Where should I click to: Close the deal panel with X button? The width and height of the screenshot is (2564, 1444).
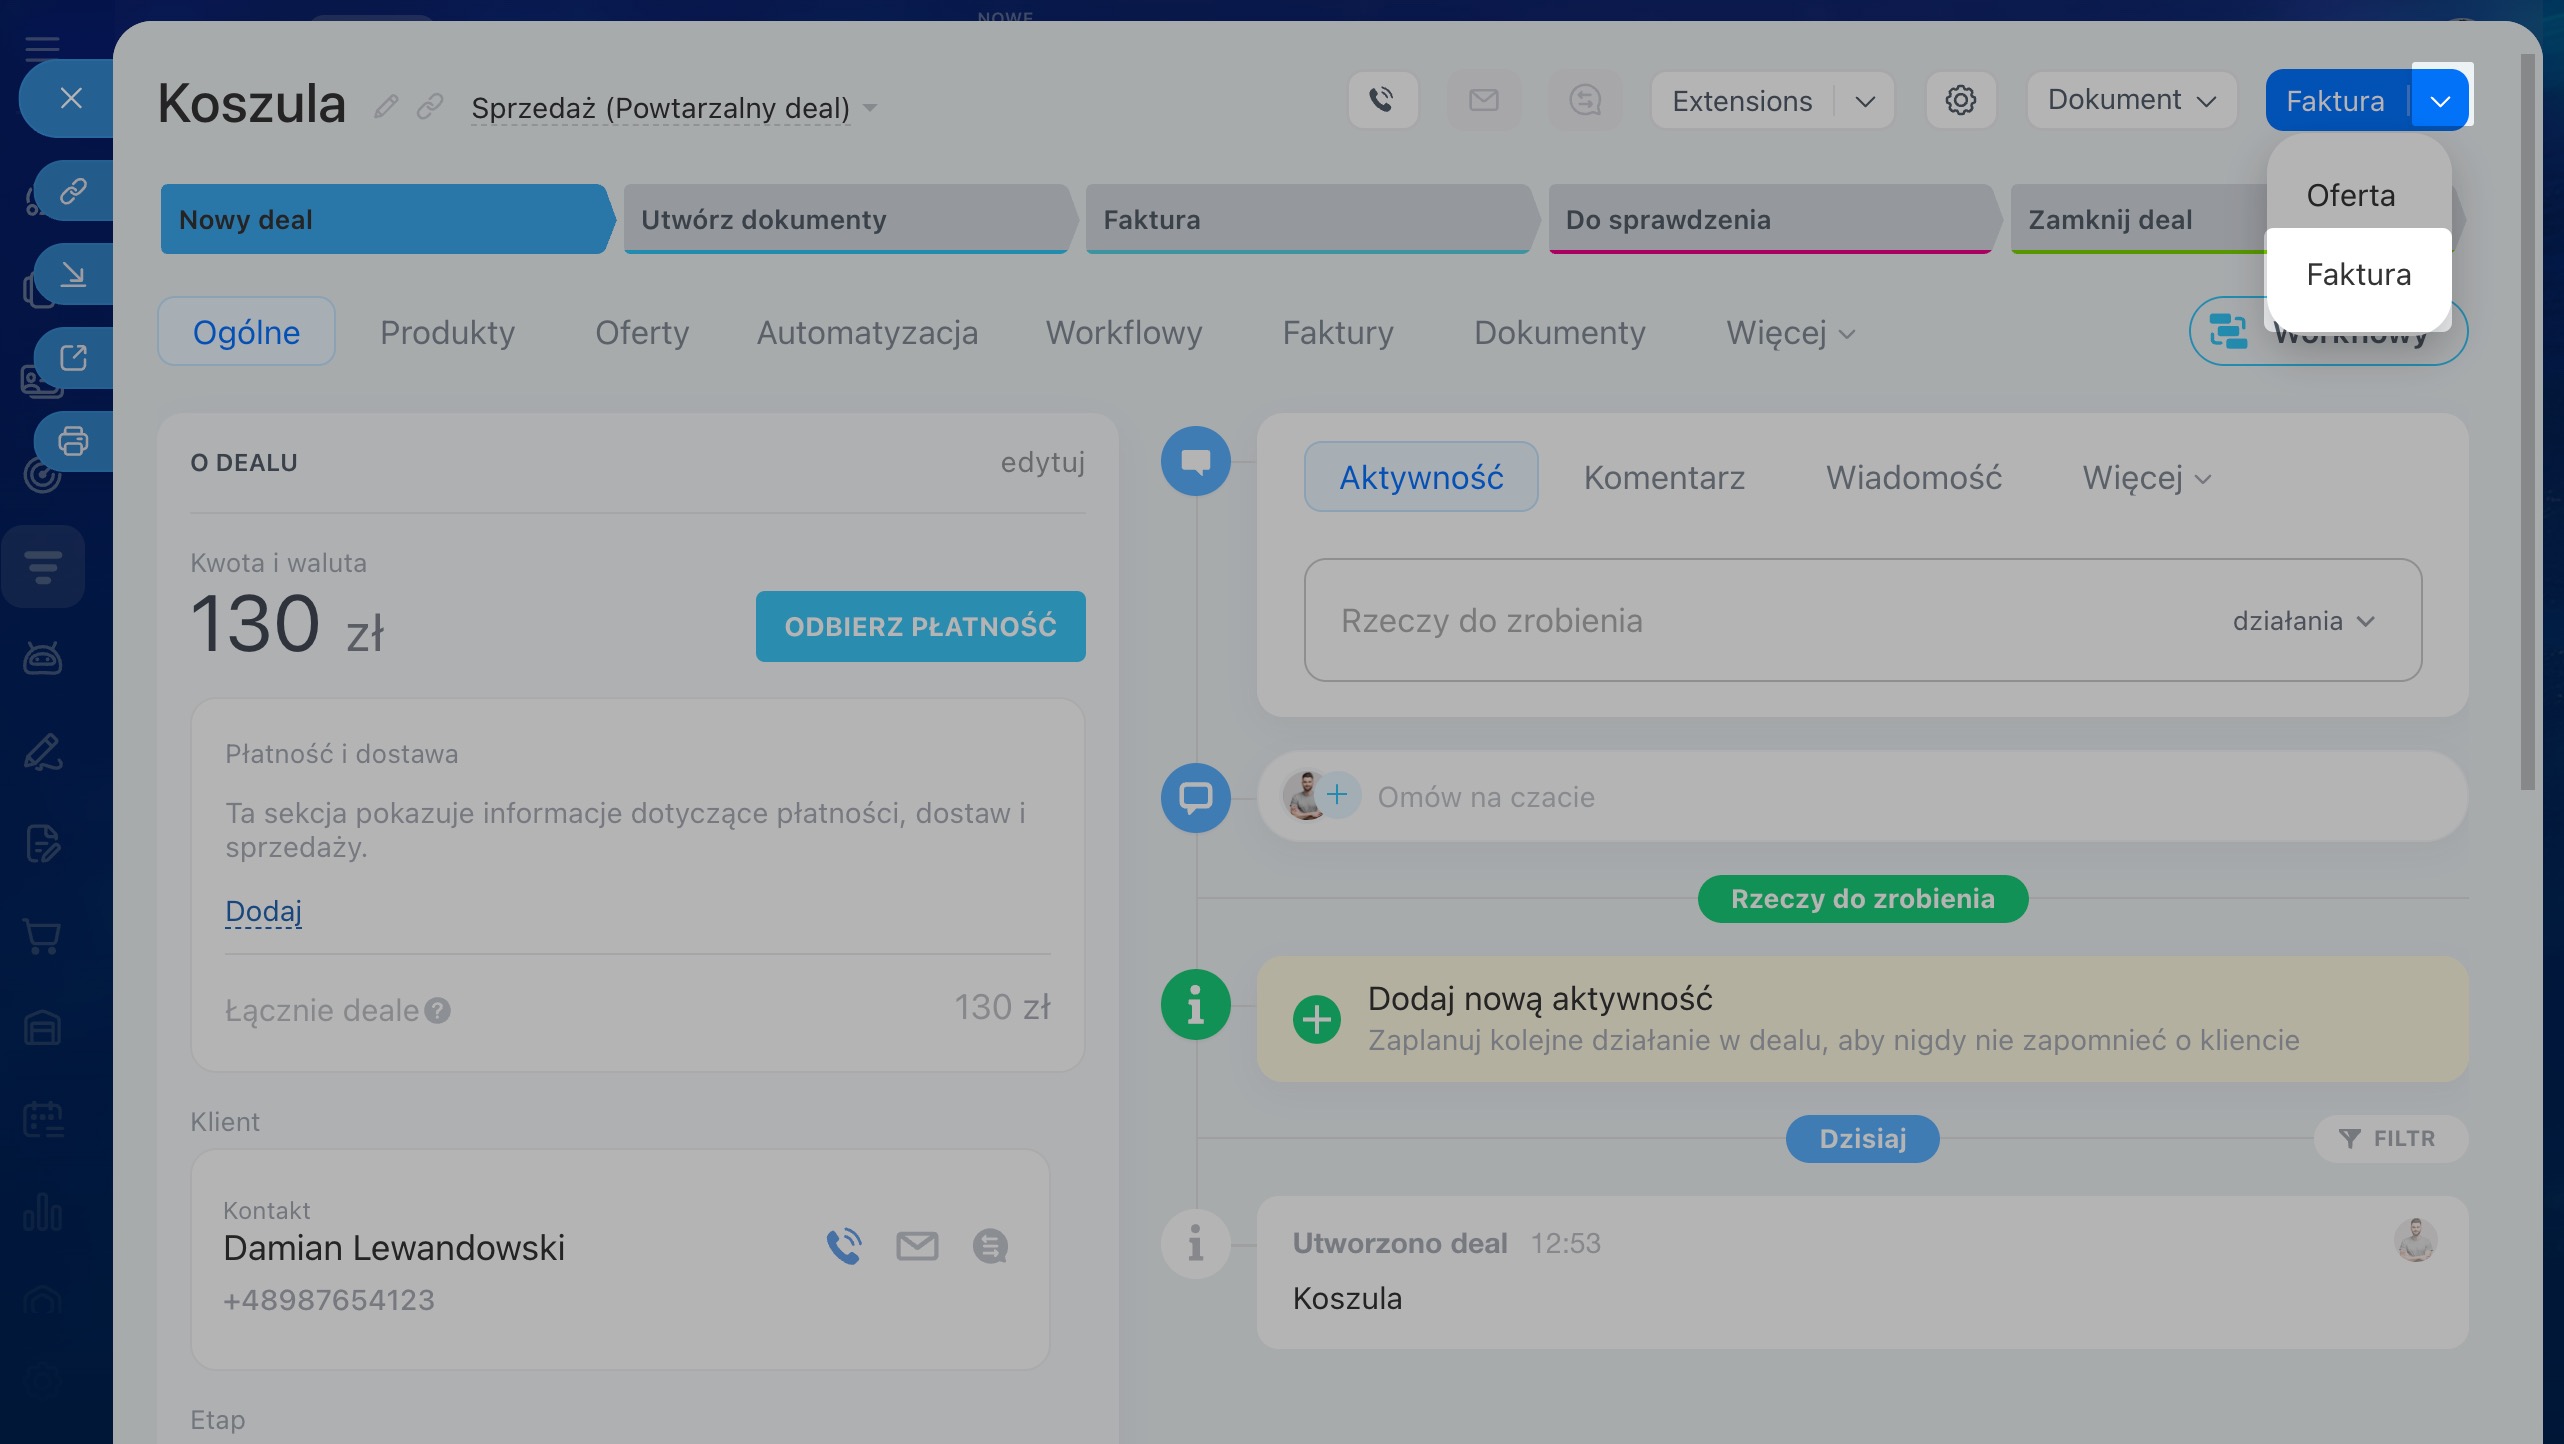pyautogui.click(x=70, y=98)
